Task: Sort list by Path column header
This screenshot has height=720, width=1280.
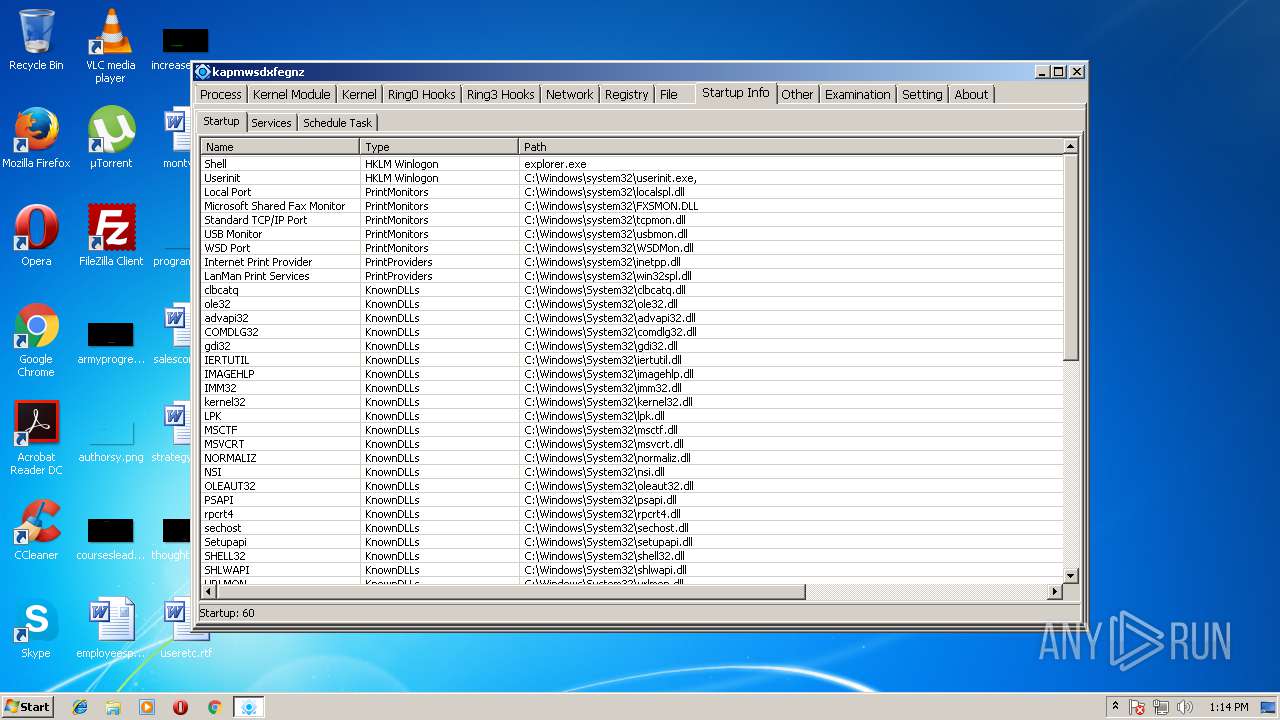Action: click(790, 147)
